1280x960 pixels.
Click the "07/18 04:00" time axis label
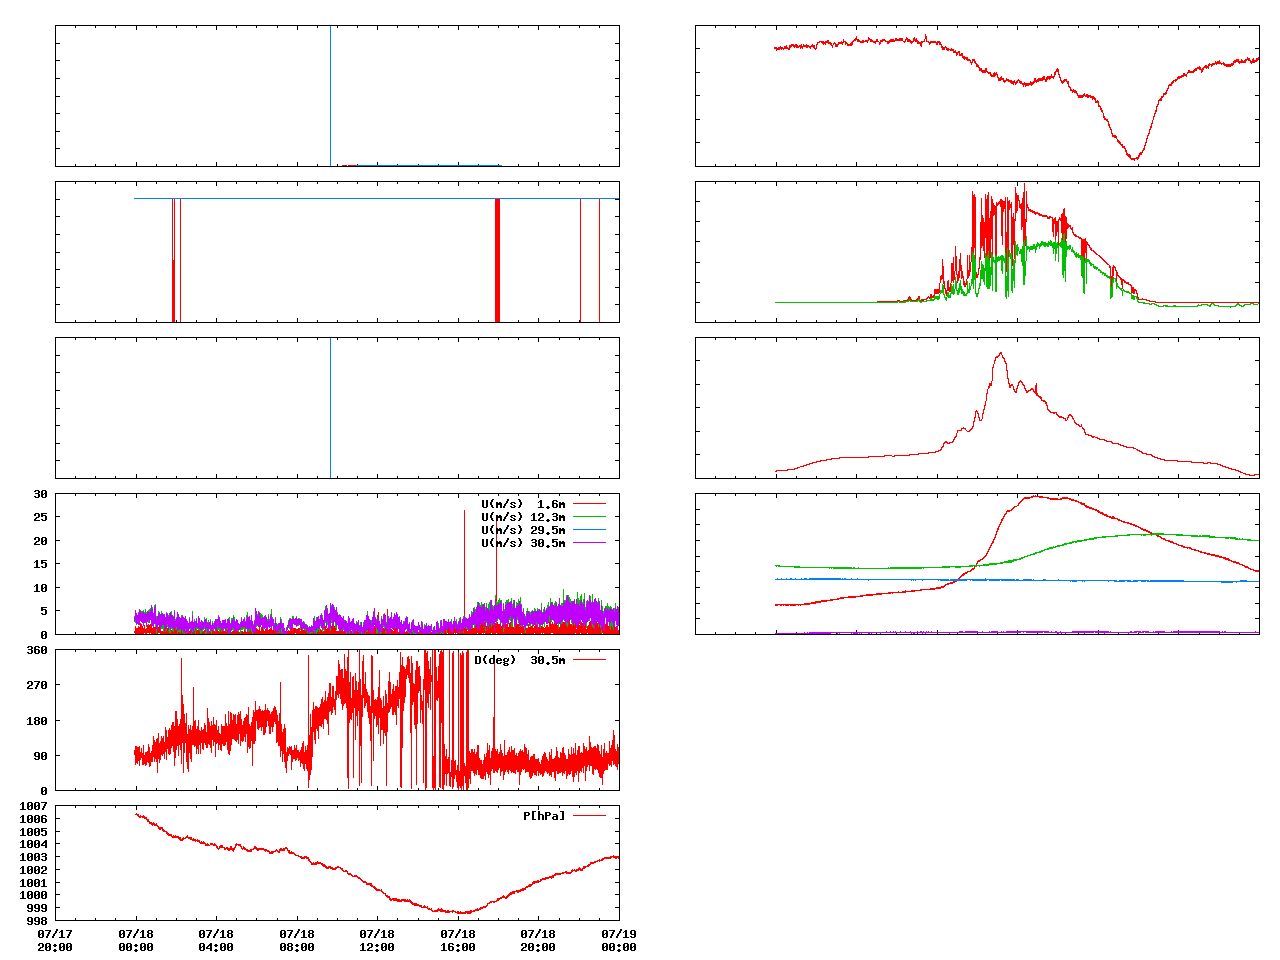click(216, 941)
